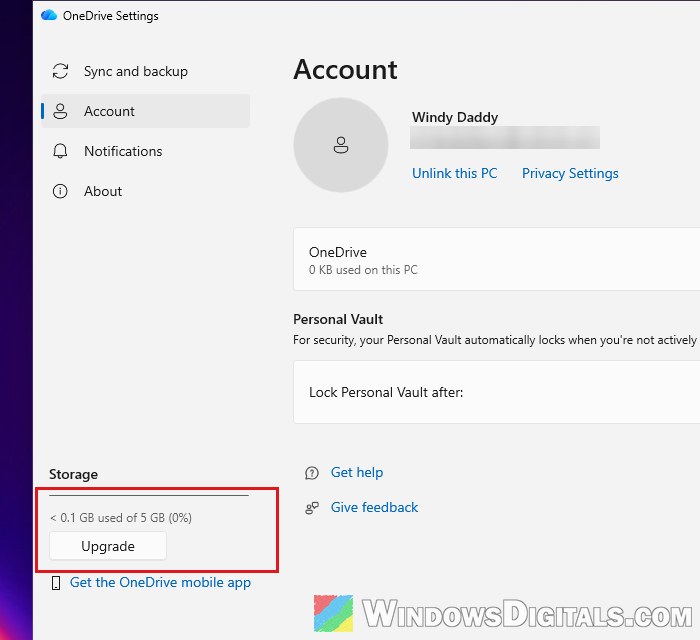Viewport: 700px width, 640px height.
Task: Click the Sync and backup arrows icon
Action: click(60, 71)
